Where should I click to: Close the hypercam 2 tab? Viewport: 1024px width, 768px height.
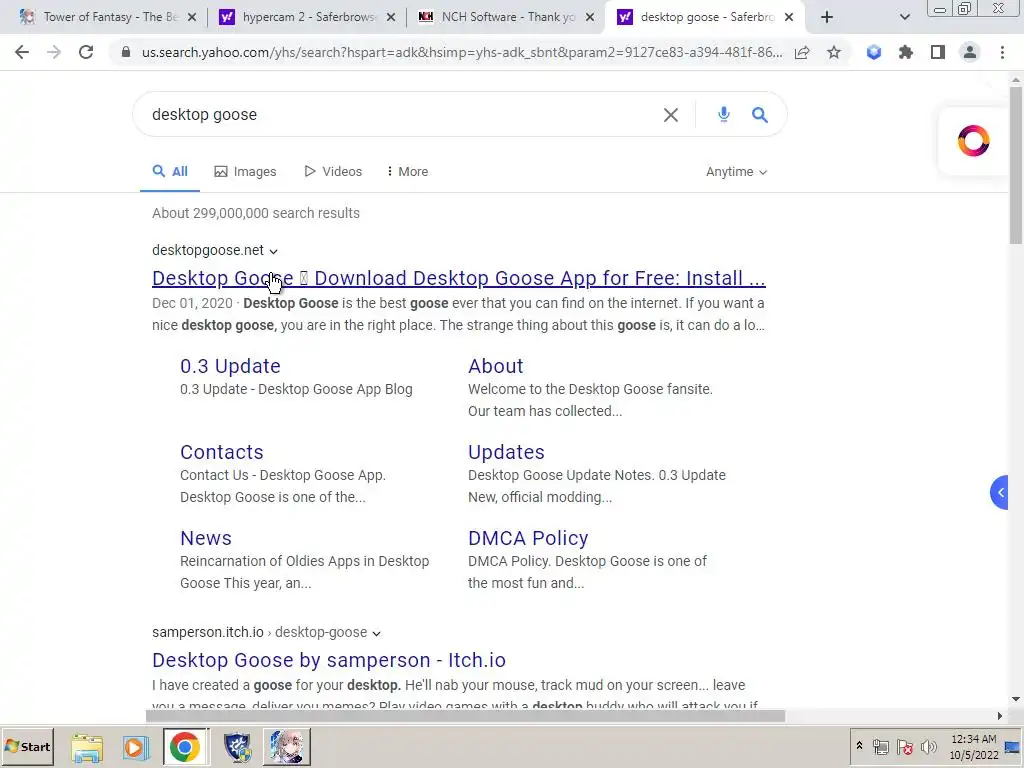tap(391, 17)
